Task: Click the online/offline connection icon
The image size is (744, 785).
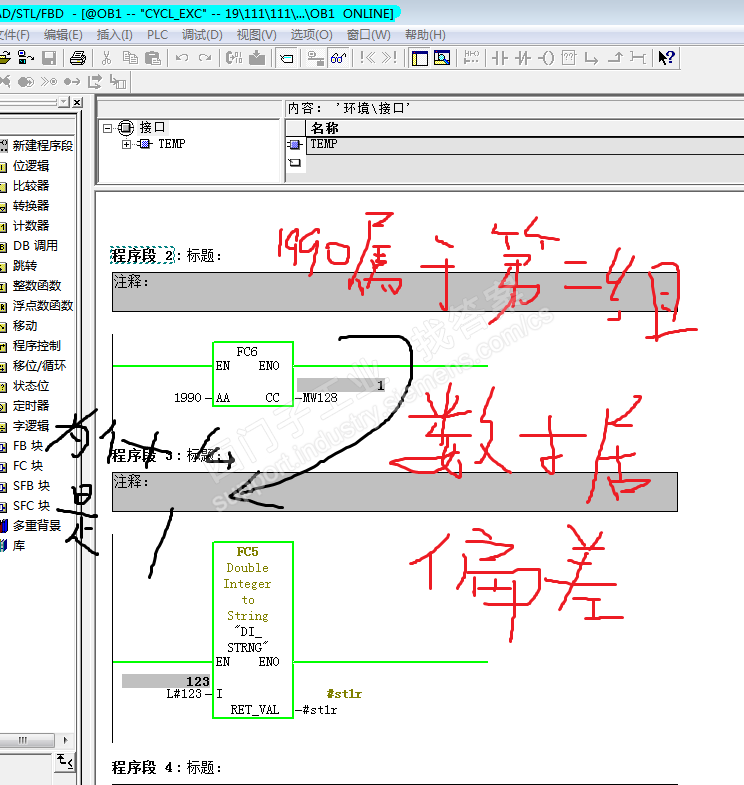Action: [x=315, y=58]
